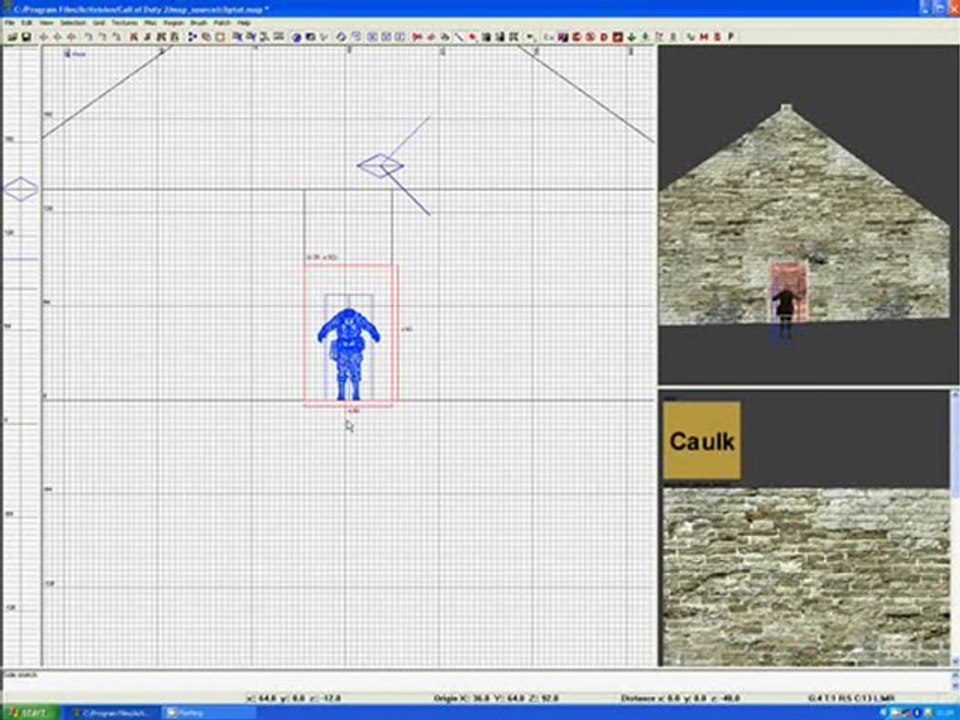Click the yellow hollow square brush icon
Screen dimensions: 960x720
[x=220, y=37]
